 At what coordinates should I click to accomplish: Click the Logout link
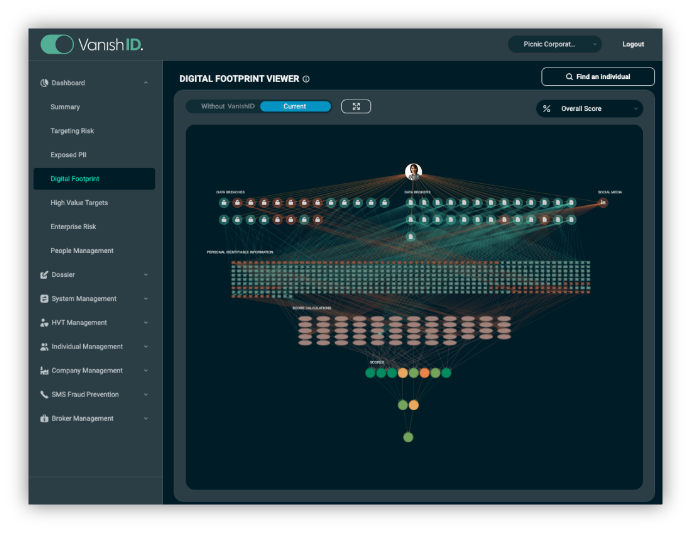(x=633, y=44)
